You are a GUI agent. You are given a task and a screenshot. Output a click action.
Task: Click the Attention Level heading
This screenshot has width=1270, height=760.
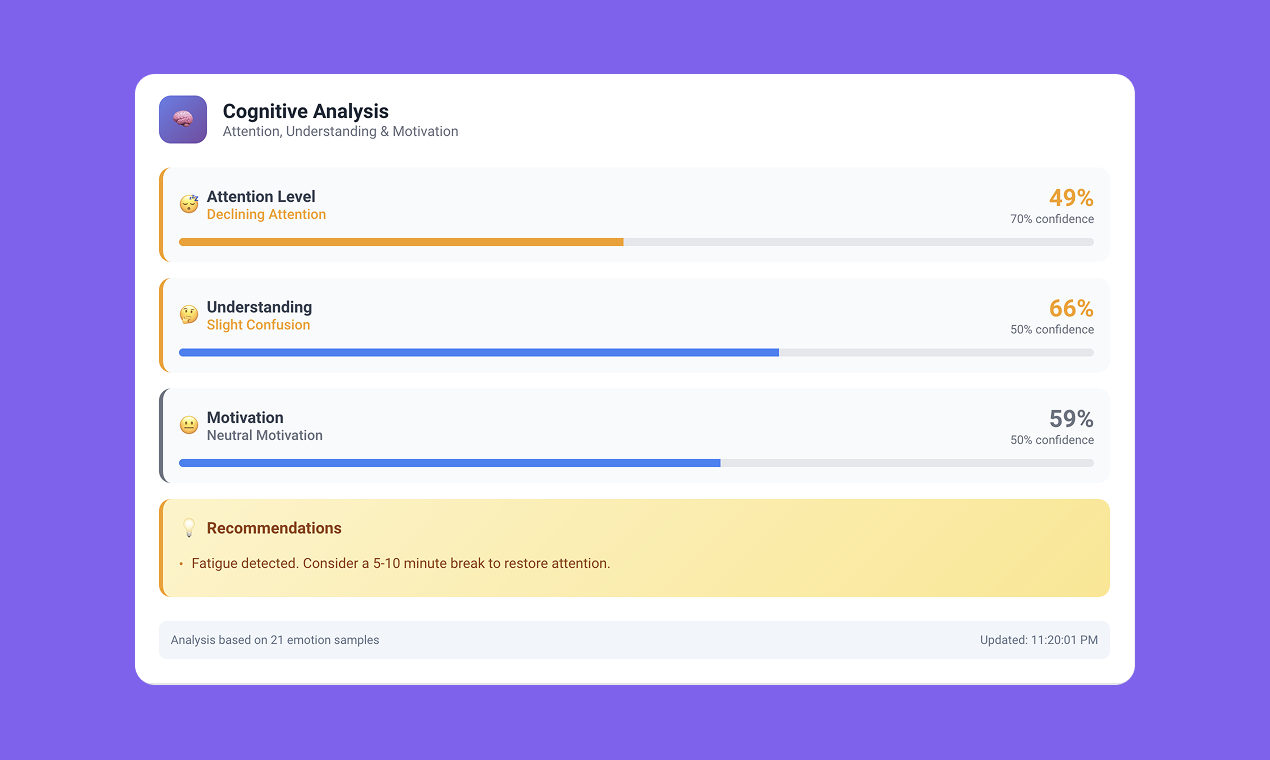click(261, 196)
